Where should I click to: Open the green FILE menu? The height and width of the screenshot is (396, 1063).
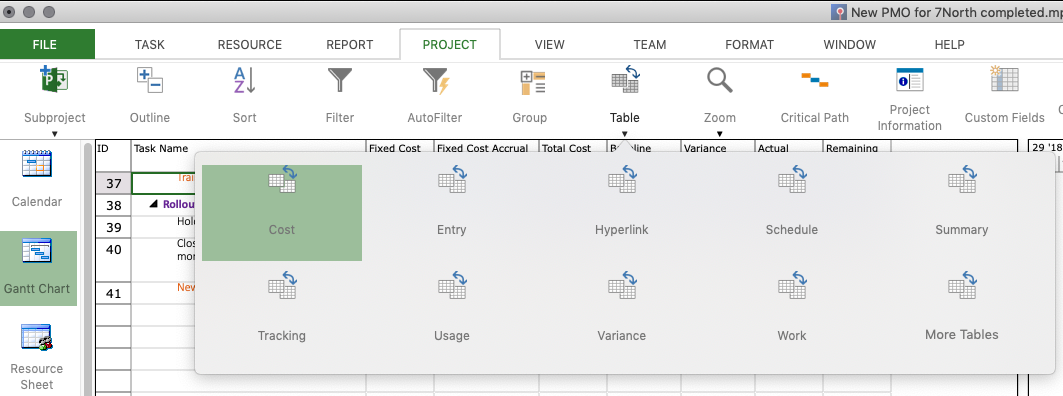(x=45, y=45)
